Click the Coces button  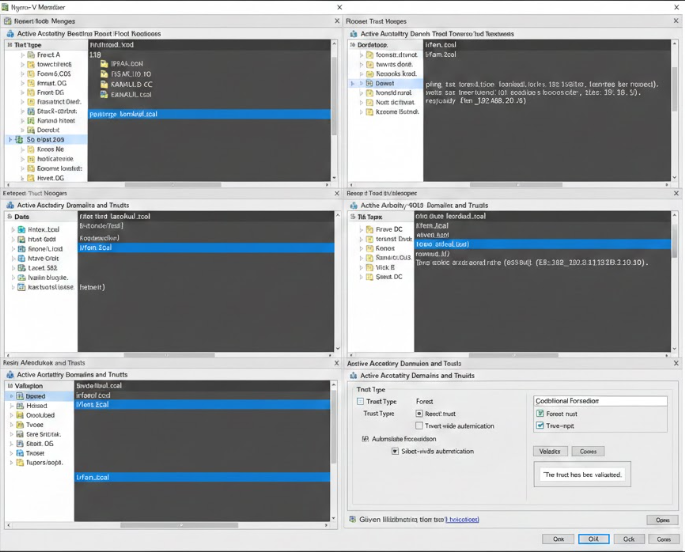(588, 451)
